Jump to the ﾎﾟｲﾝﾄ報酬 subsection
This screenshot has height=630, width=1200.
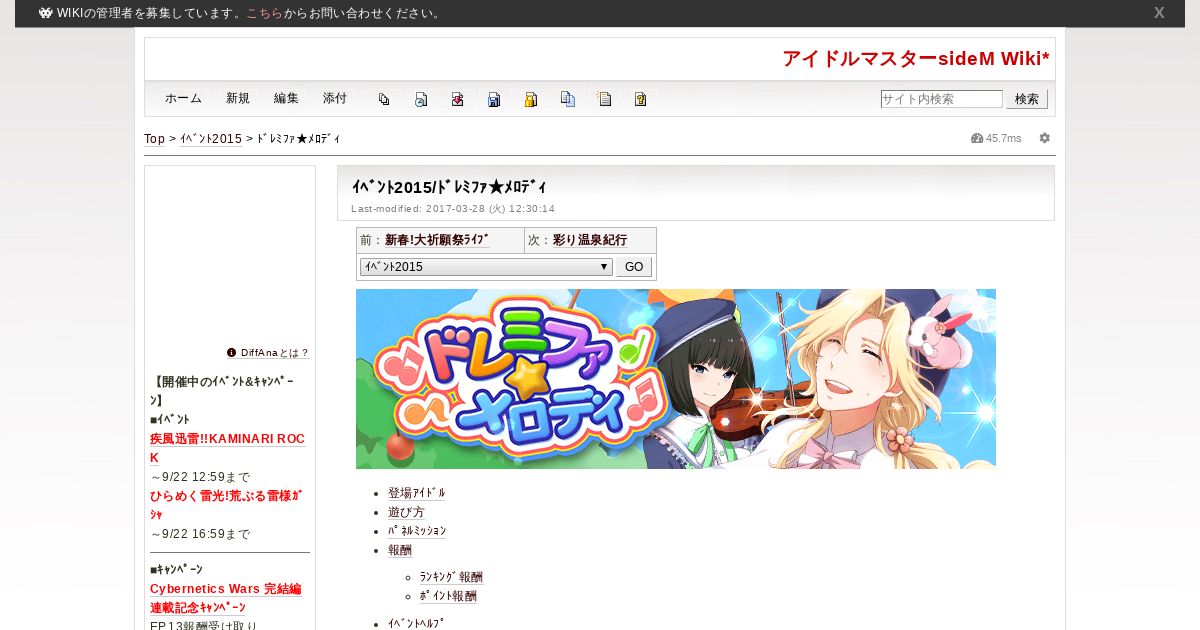click(x=448, y=596)
